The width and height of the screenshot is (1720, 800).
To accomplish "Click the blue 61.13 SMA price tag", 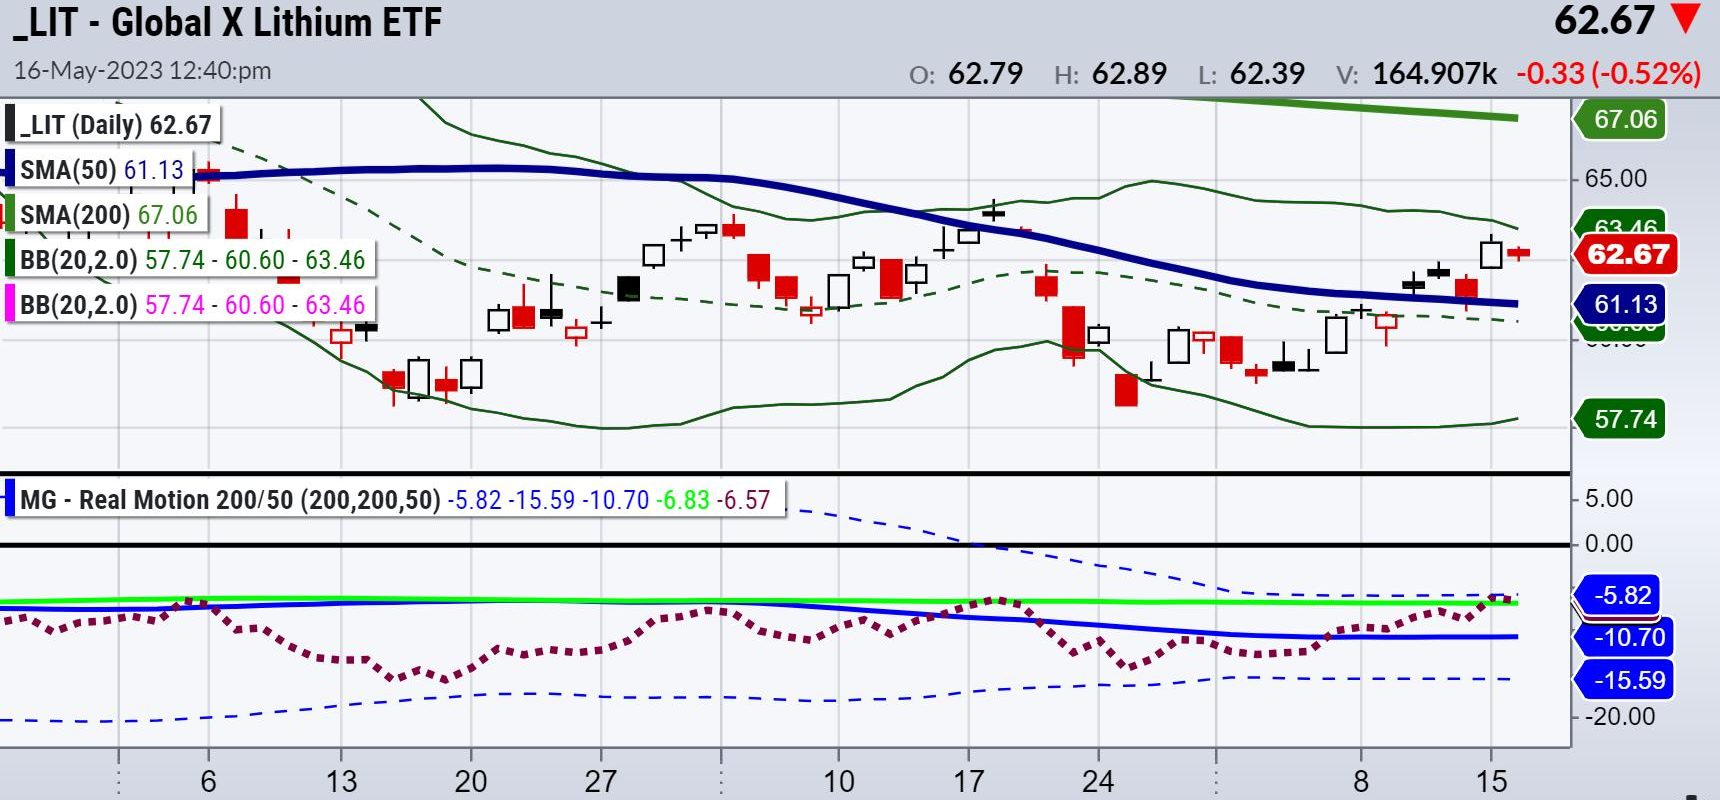I will 1620,304.
